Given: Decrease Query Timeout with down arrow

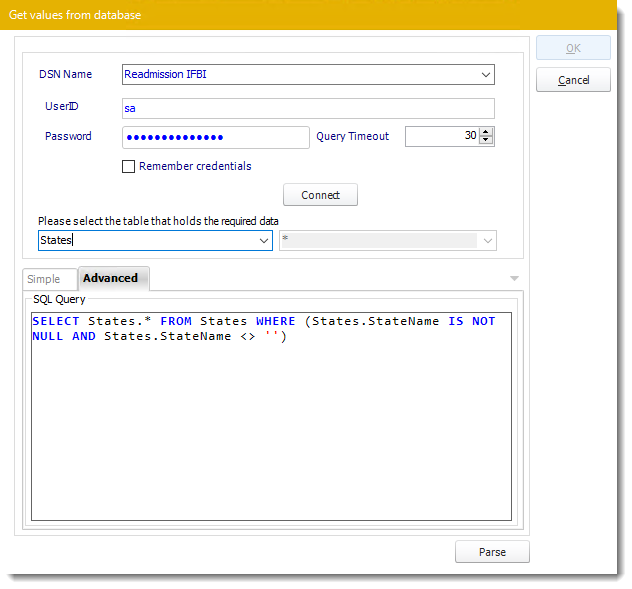Looking at the screenshot, I should pyautogui.click(x=486, y=140).
